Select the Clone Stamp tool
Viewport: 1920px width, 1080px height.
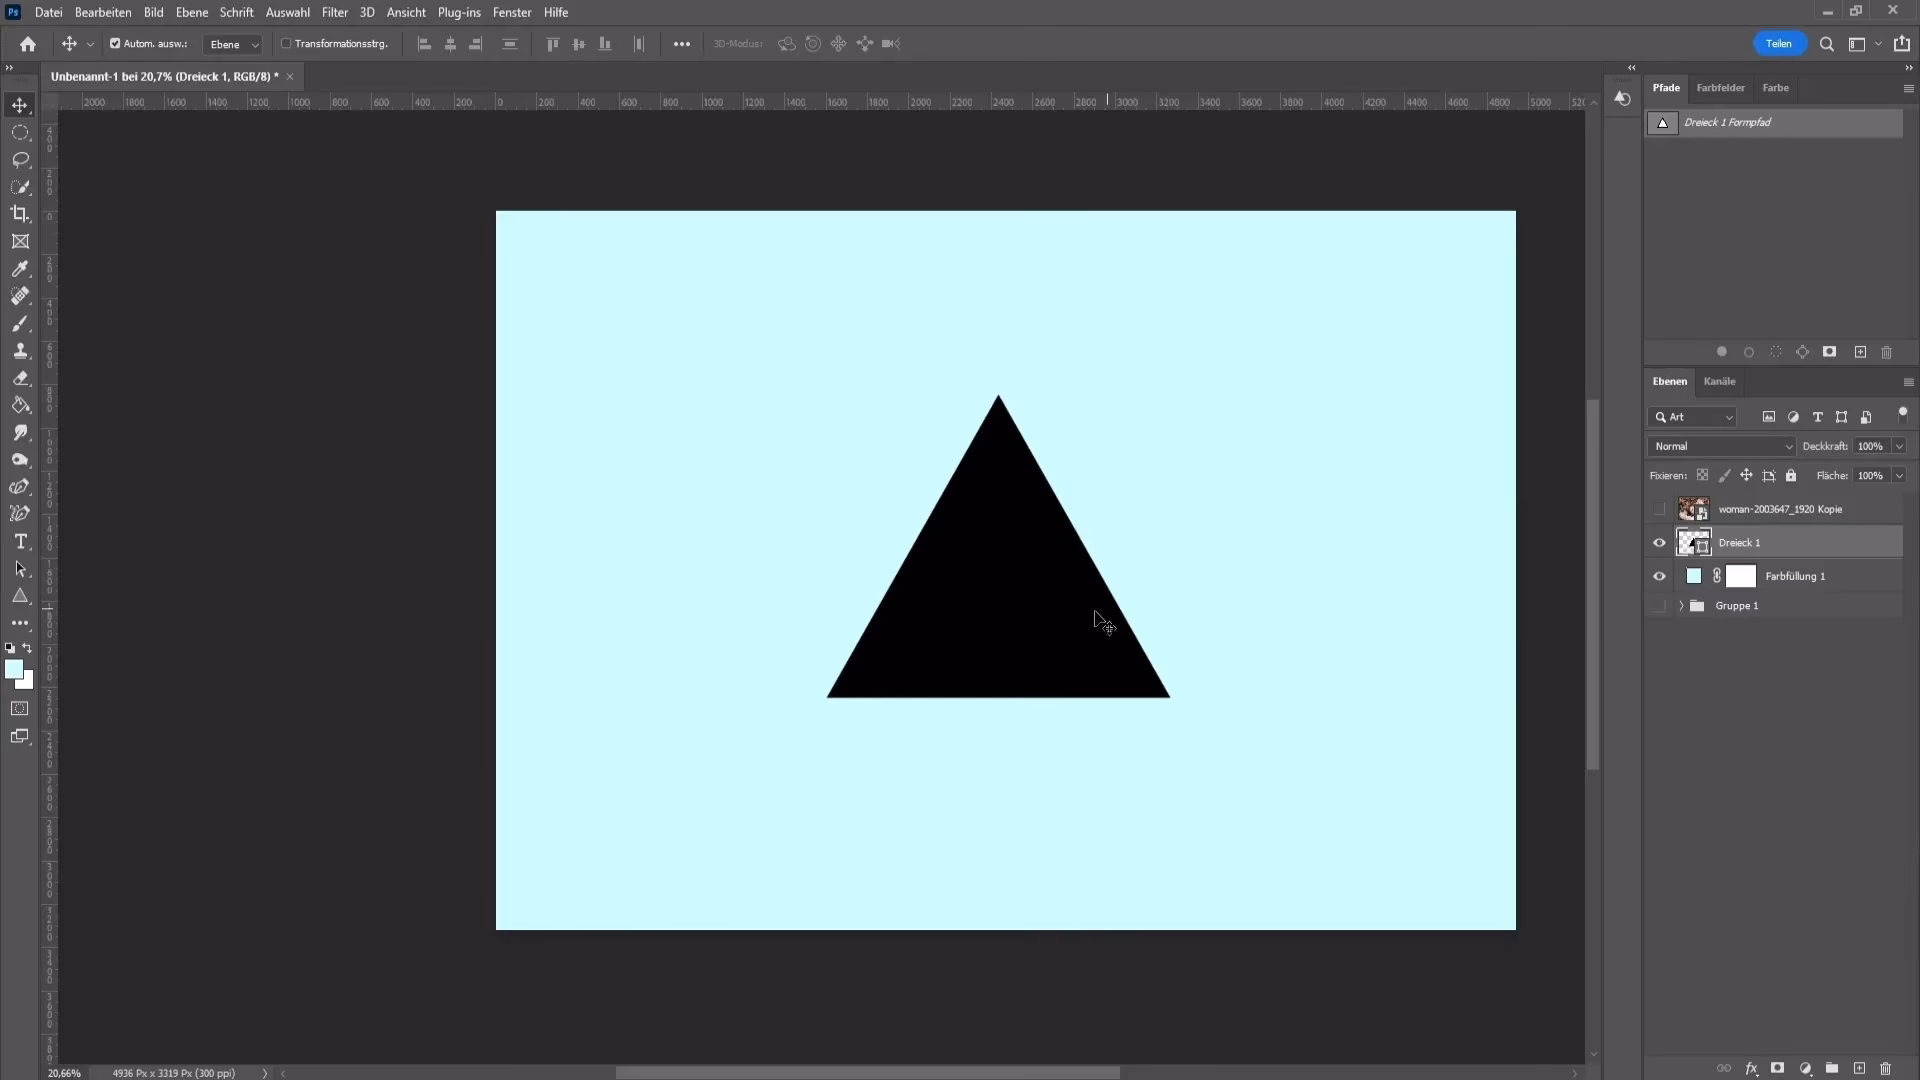20,351
